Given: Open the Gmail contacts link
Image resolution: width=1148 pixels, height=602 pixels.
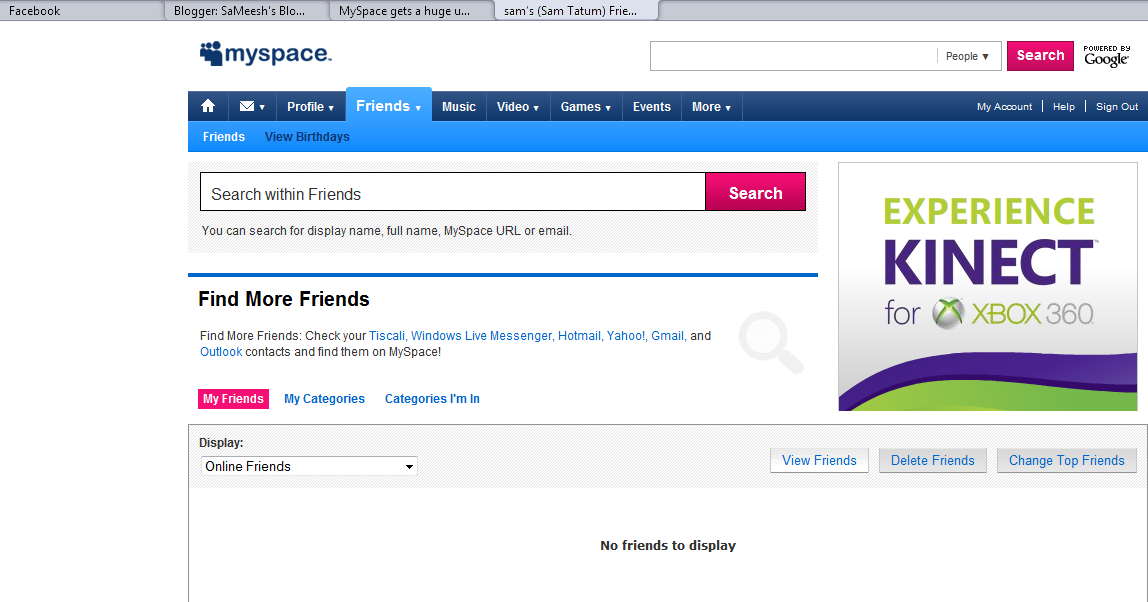Looking at the screenshot, I should pos(668,335).
